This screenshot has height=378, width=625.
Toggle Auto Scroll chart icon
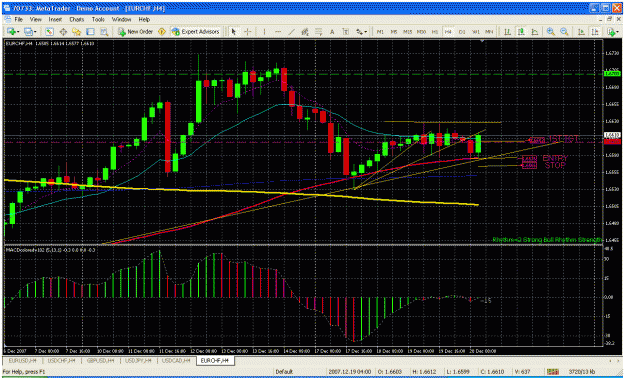coord(581,32)
